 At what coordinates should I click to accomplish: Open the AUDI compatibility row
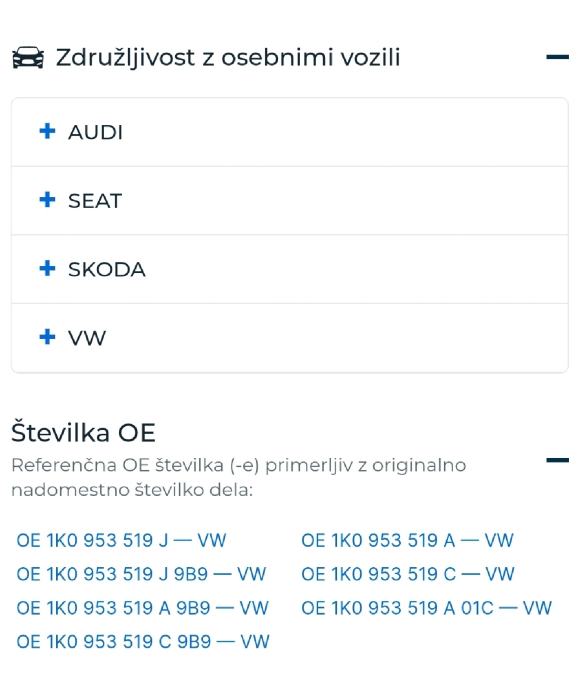click(290, 132)
